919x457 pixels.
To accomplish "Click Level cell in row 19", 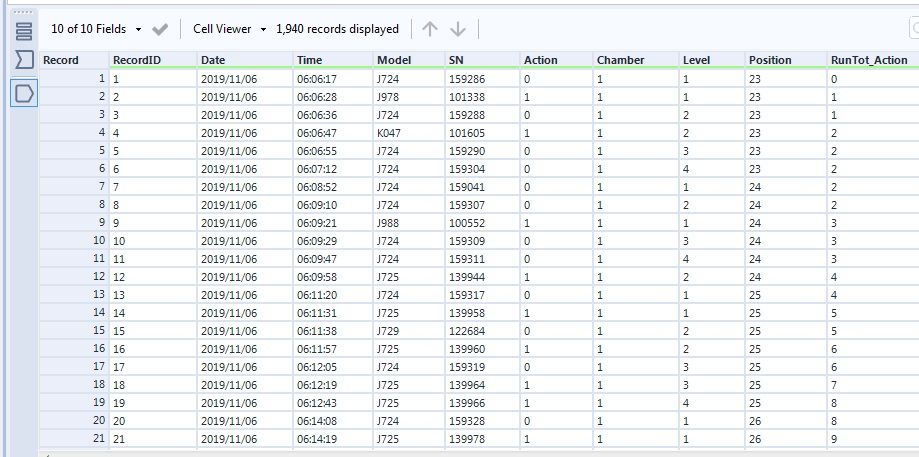I will pos(712,403).
